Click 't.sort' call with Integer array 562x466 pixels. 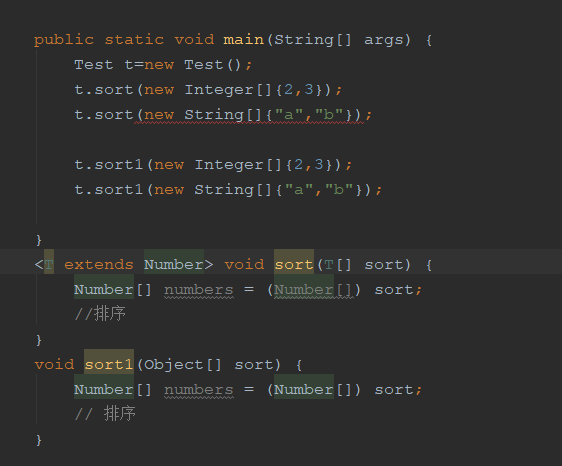pyautogui.click(x=104, y=90)
